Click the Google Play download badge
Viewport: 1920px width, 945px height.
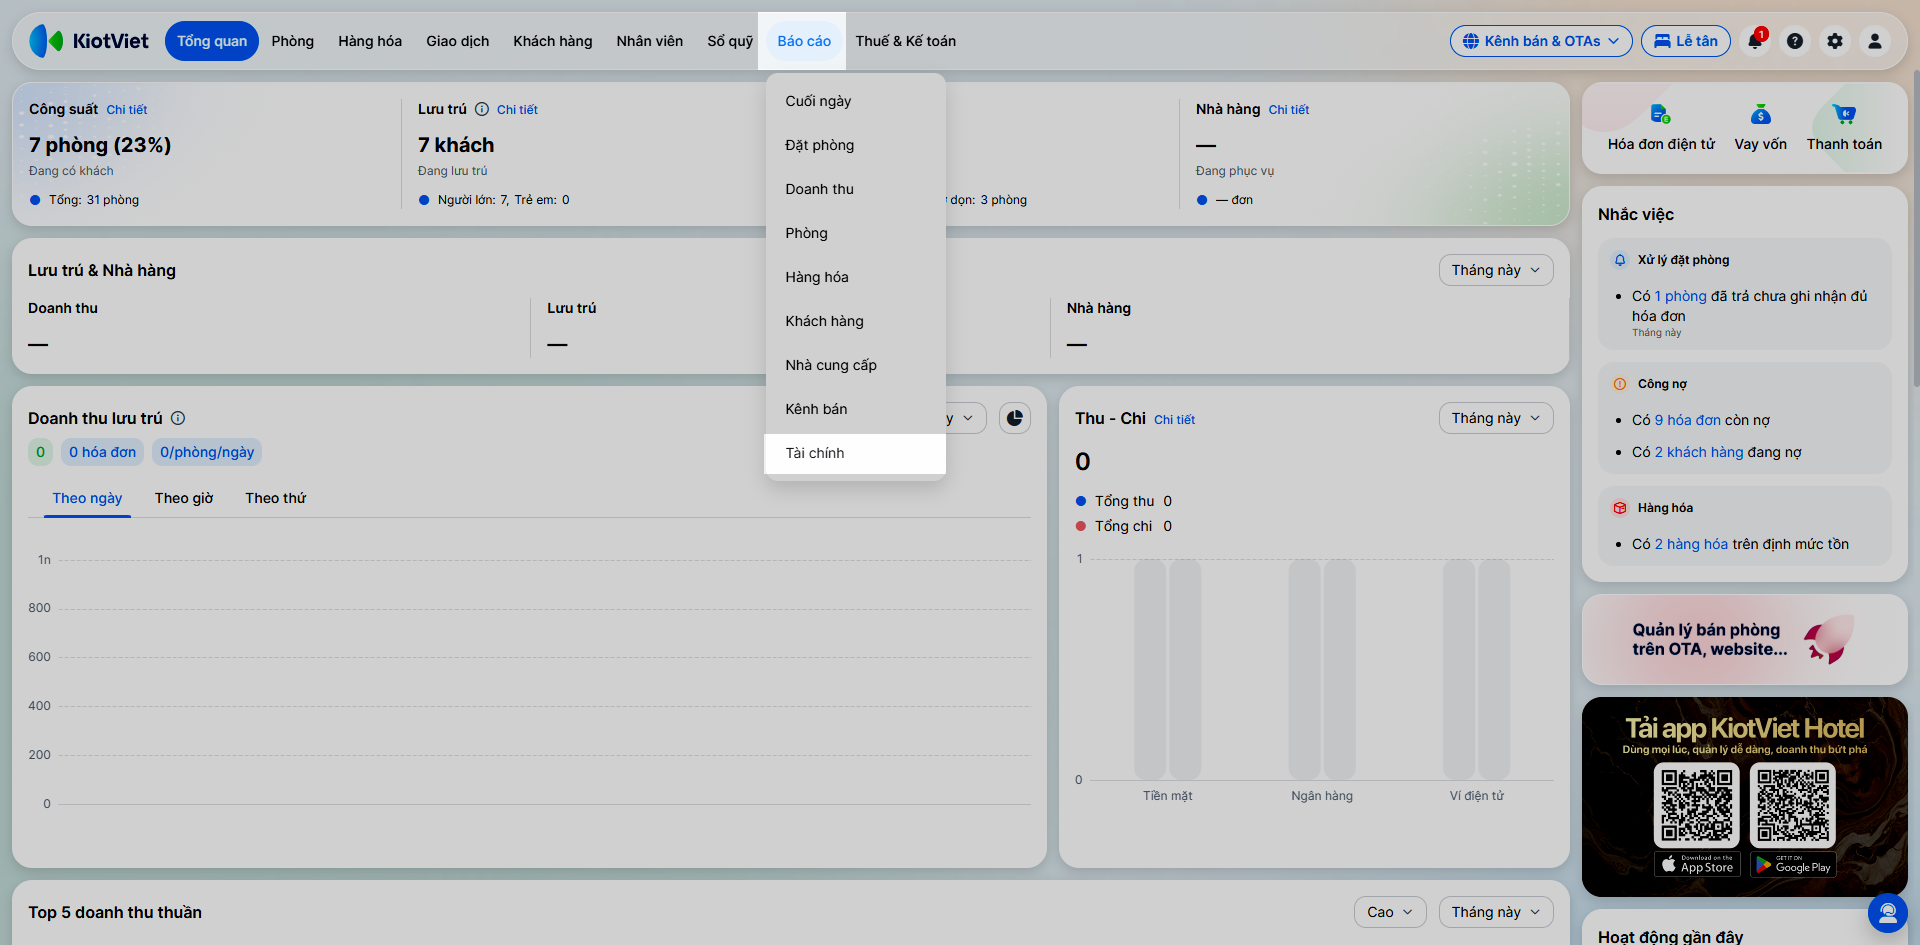(1793, 864)
